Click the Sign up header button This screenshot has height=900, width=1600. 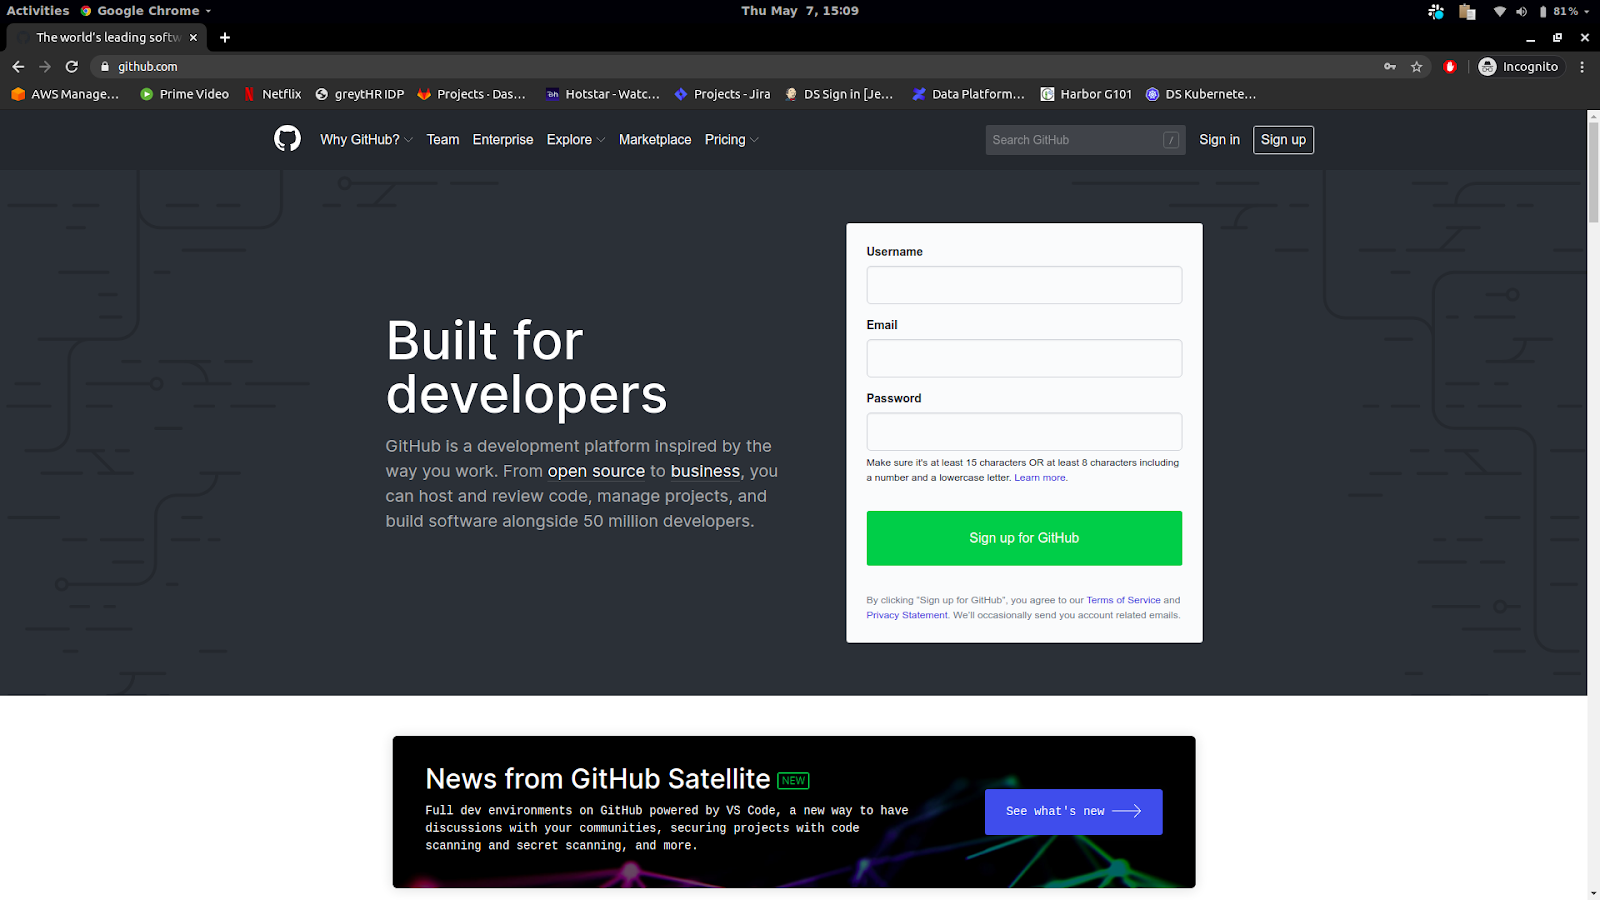pos(1283,140)
